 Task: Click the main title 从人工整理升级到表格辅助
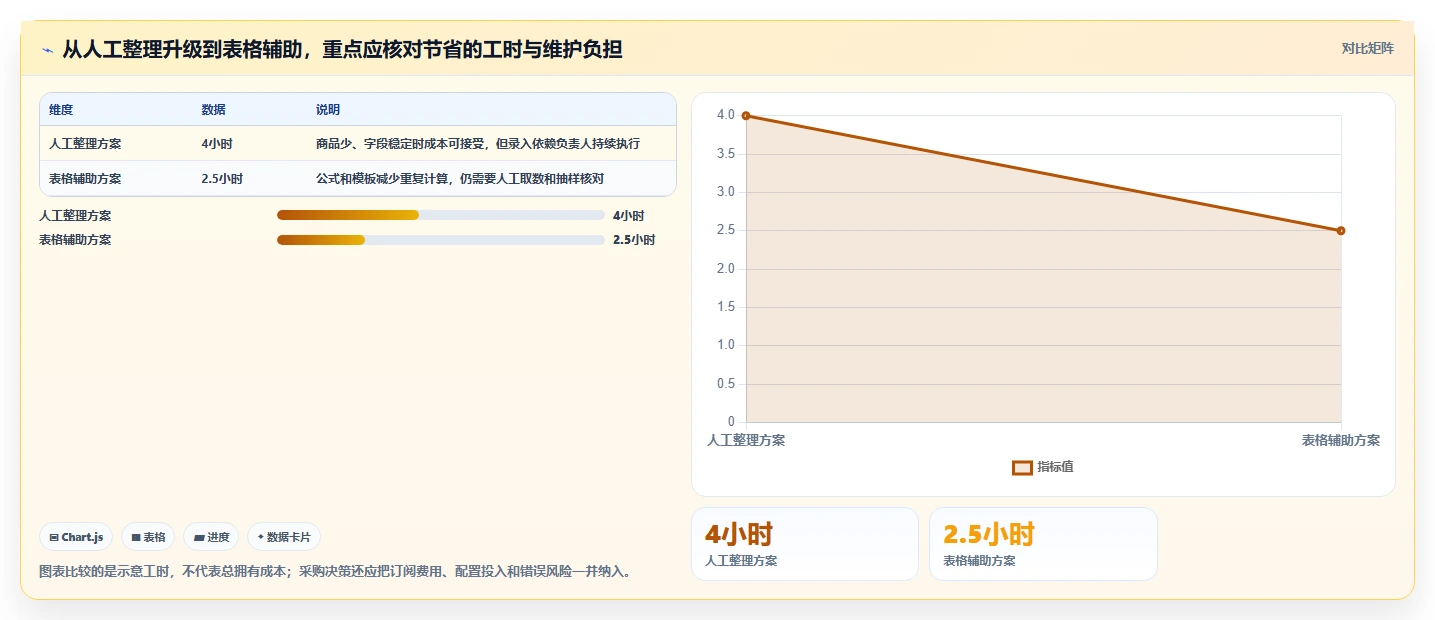tap(342, 49)
